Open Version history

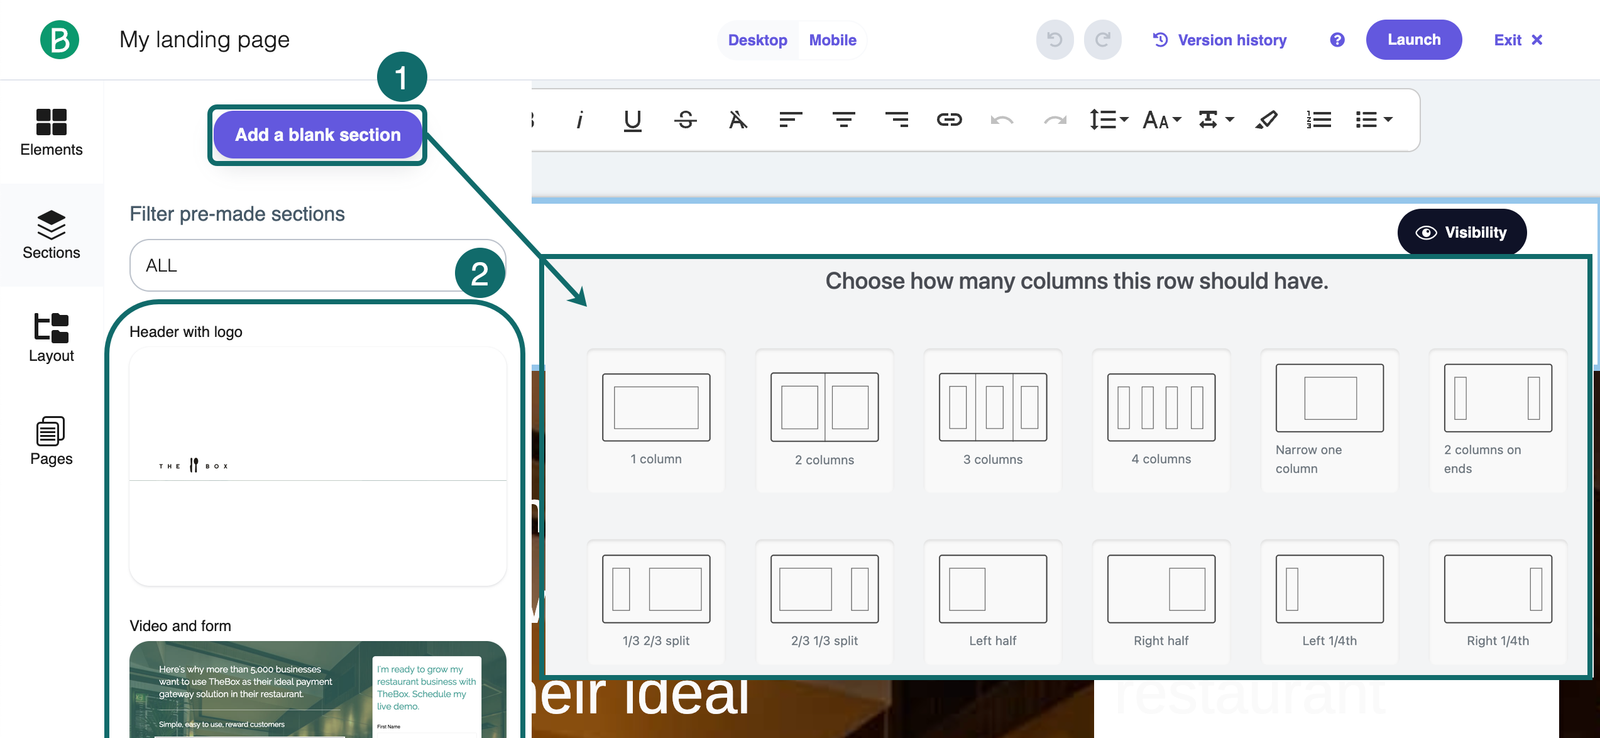click(x=1220, y=40)
